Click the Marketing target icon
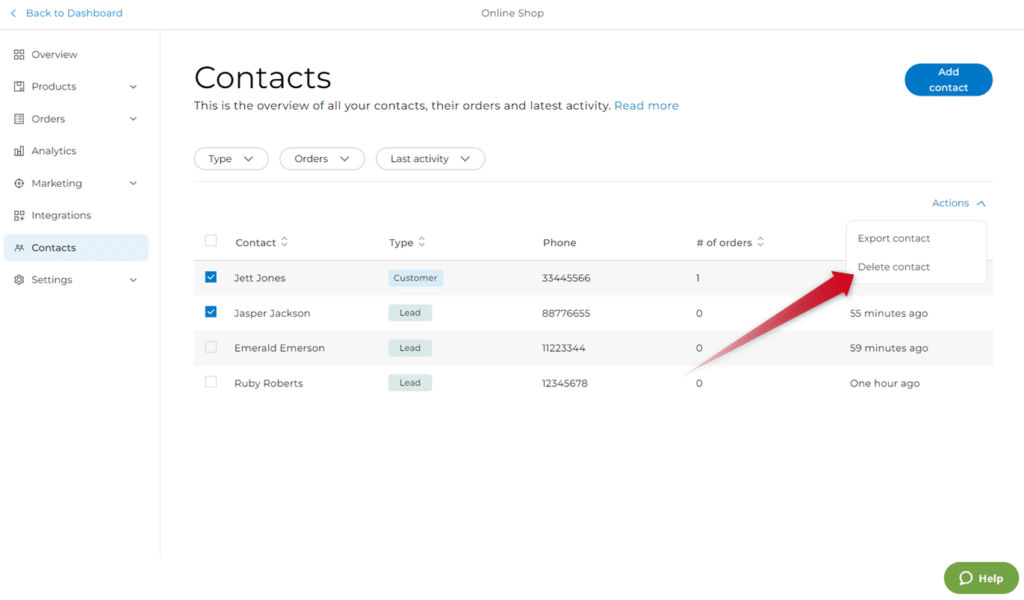This screenshot has height=600, width=1024. click(19, 184)
